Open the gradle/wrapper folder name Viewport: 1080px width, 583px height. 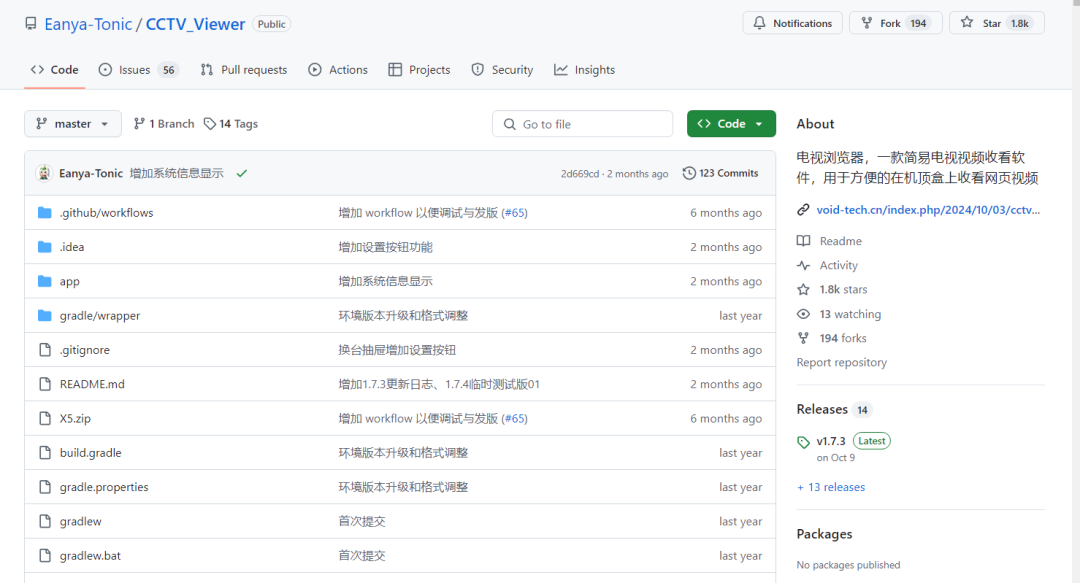tap(100, 316)
